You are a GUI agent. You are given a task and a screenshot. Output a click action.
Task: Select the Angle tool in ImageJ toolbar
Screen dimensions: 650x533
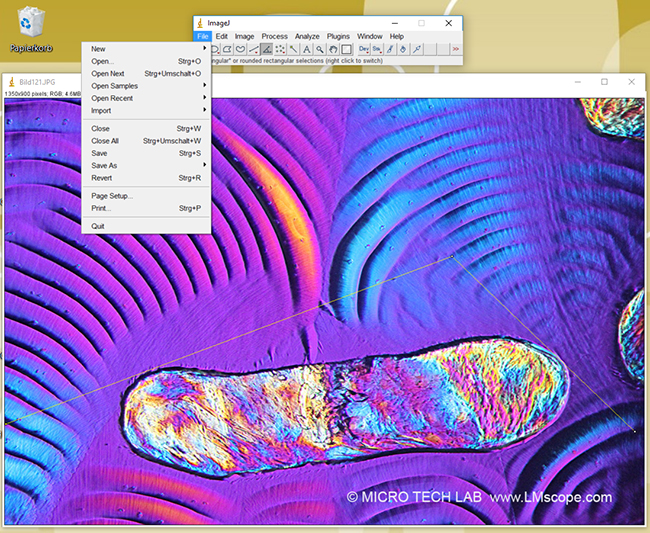point(268,49)
